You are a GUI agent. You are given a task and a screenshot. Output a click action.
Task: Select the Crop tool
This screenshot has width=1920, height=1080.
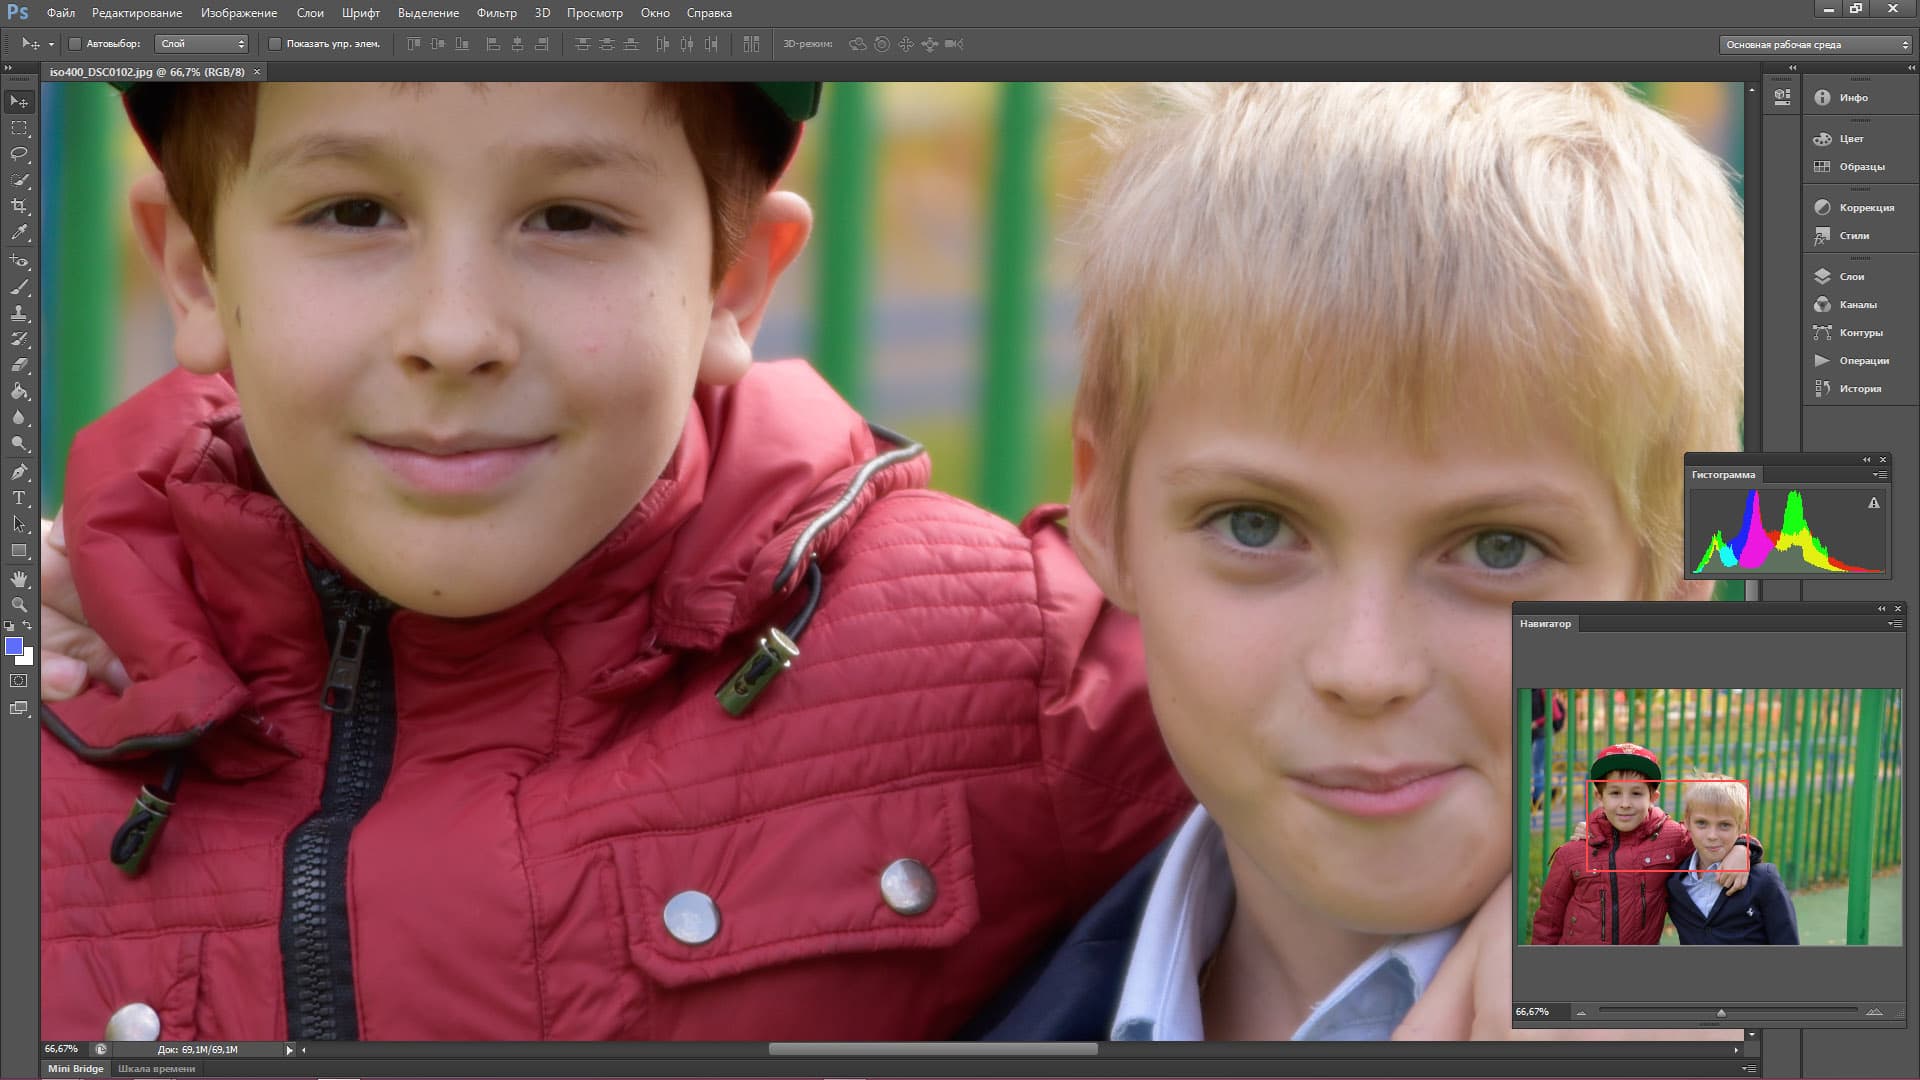tap(19, 206)
